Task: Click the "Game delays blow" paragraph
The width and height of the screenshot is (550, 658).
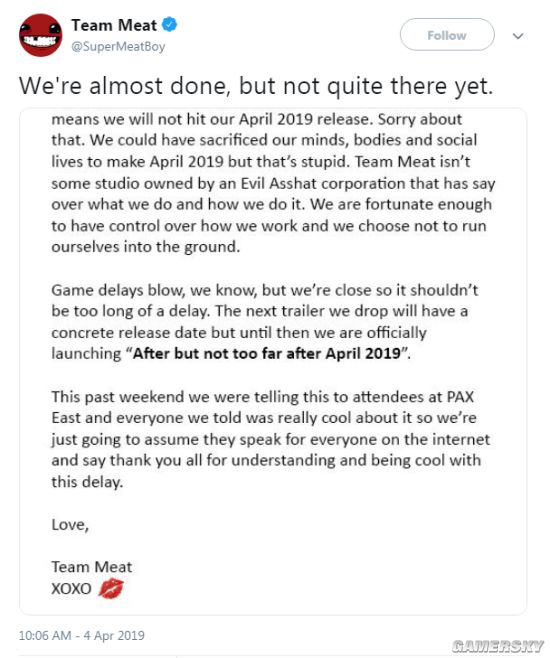Action: pyautogui.click(x=265, y=322)
